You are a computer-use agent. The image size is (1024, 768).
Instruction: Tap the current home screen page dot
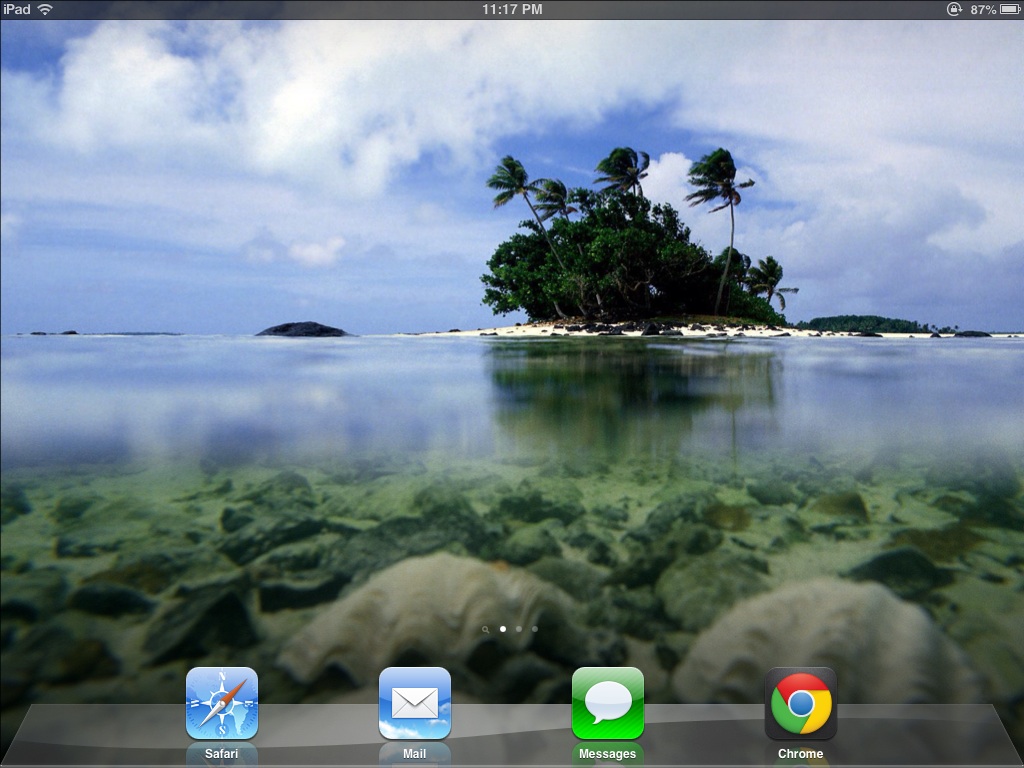[503, 629]
